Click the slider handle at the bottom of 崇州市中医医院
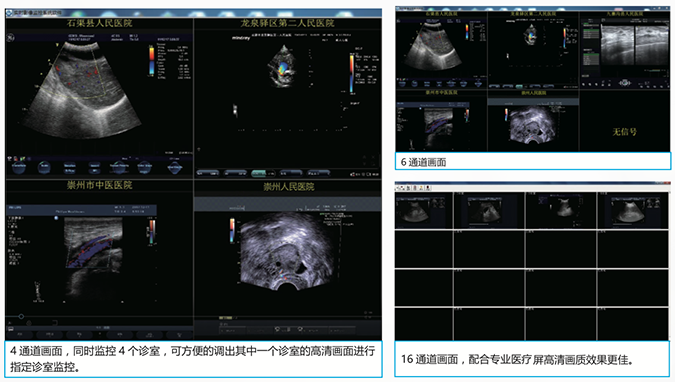The width and height of the screenshot is (675, 382). click(x=21, y=317)
